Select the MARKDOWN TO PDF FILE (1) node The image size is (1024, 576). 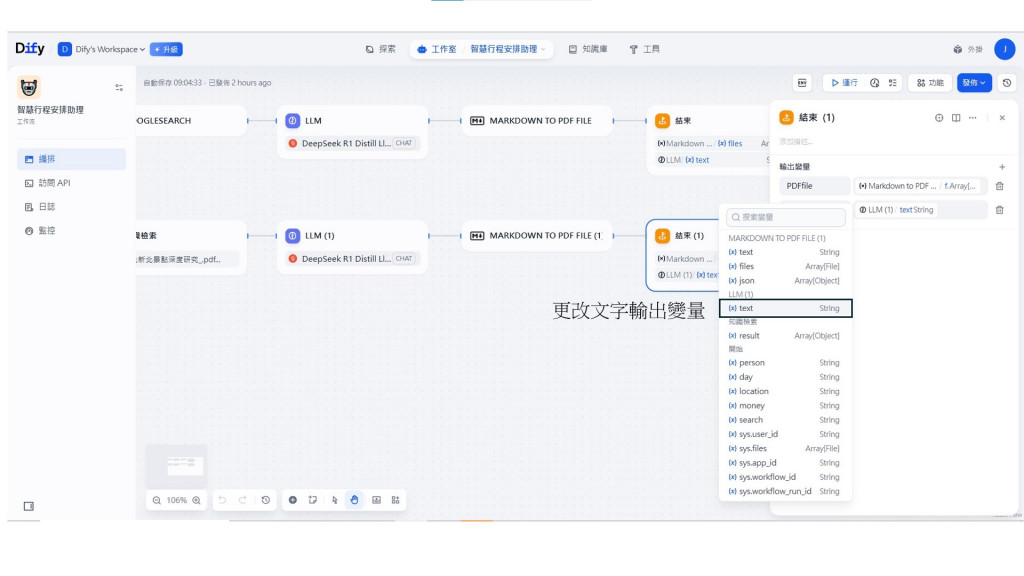point(537,236)
